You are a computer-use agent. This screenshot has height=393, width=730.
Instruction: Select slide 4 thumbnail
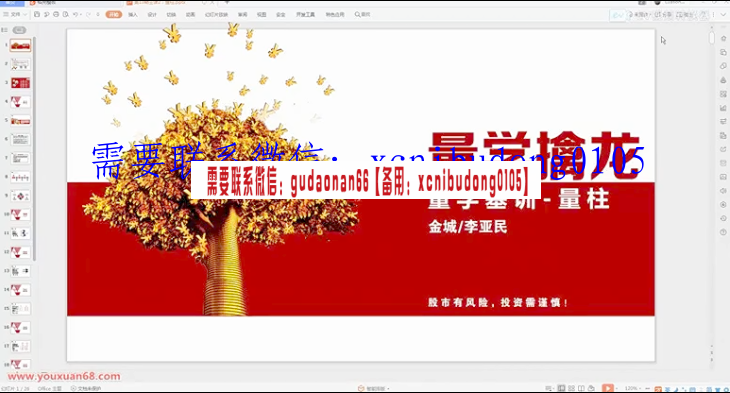pos(20,102)
